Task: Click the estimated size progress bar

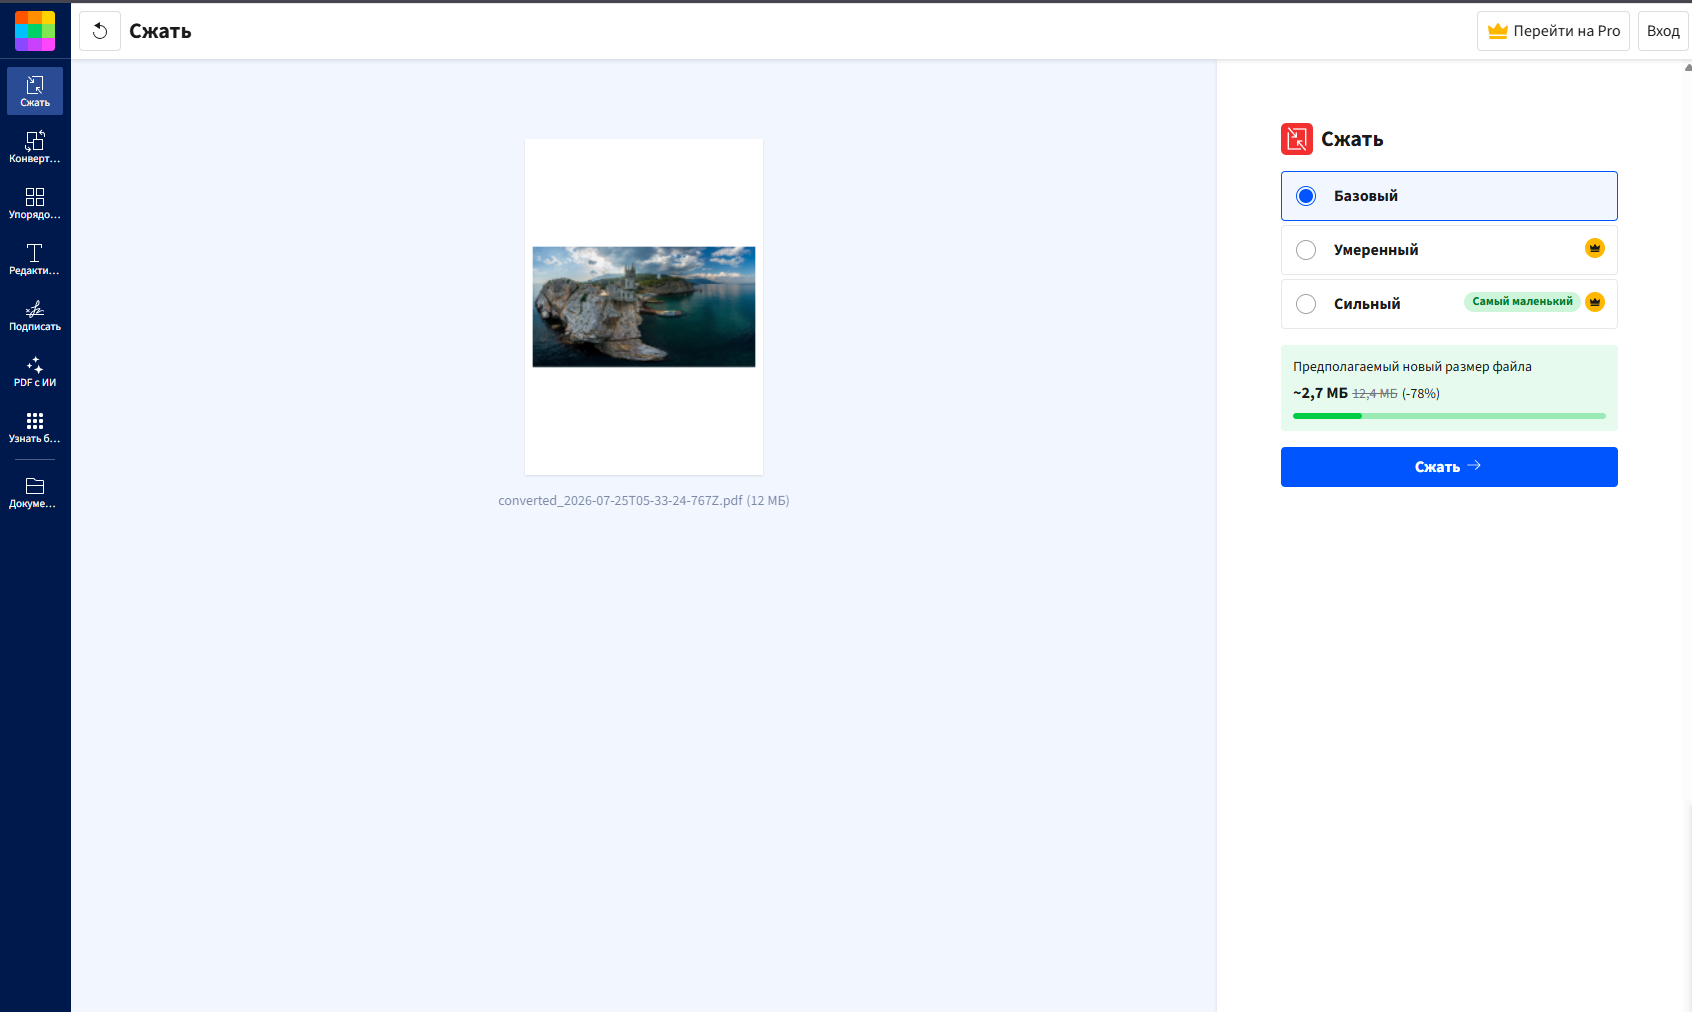Action: (x=1449, y=416)
